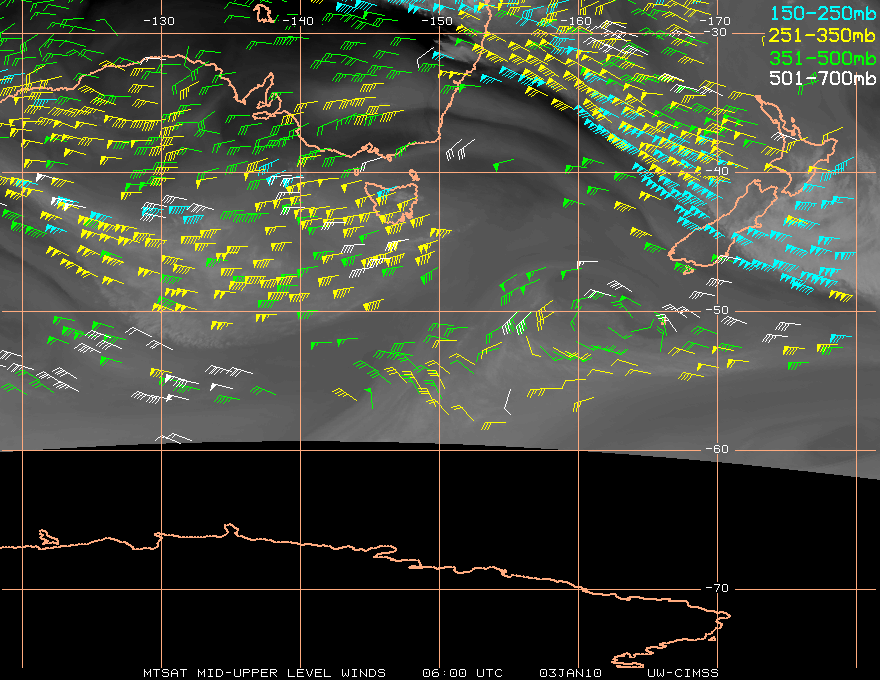
Task: Click the UW-CIMSS credit text
Action: pyautogui.click(x=682, y=673)
